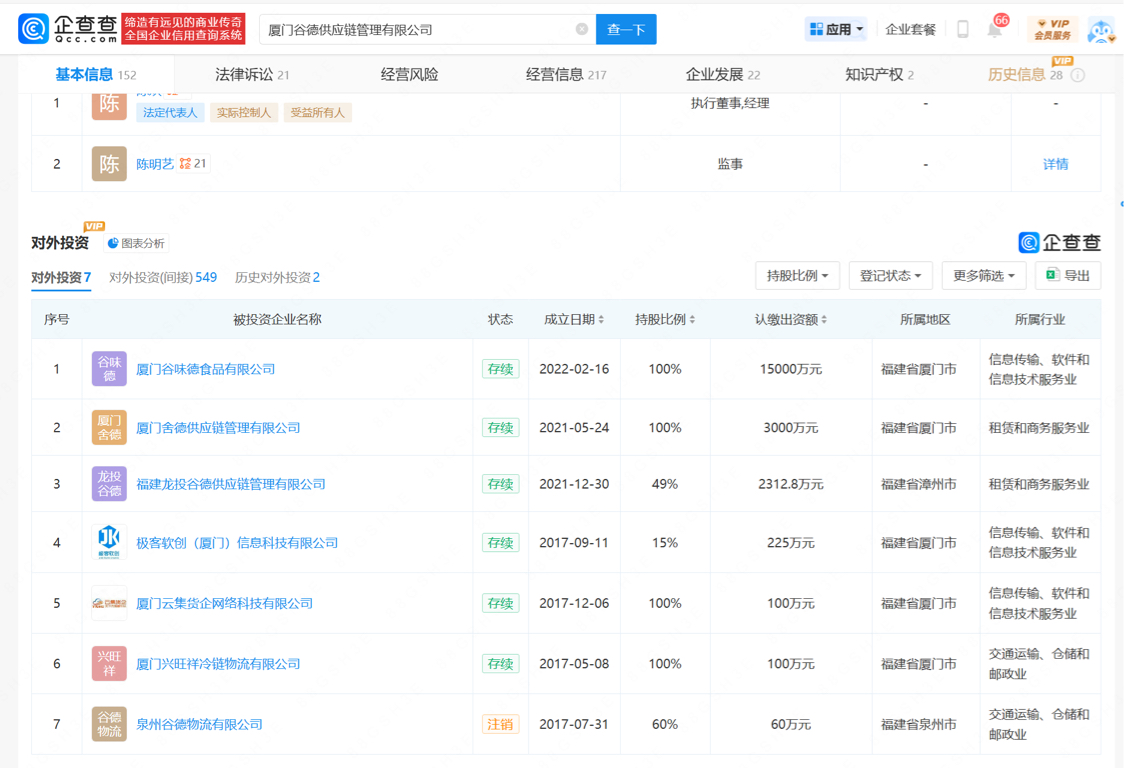Open 厦门兴旺祥冷链物流有限公司 link

(218, 664)
